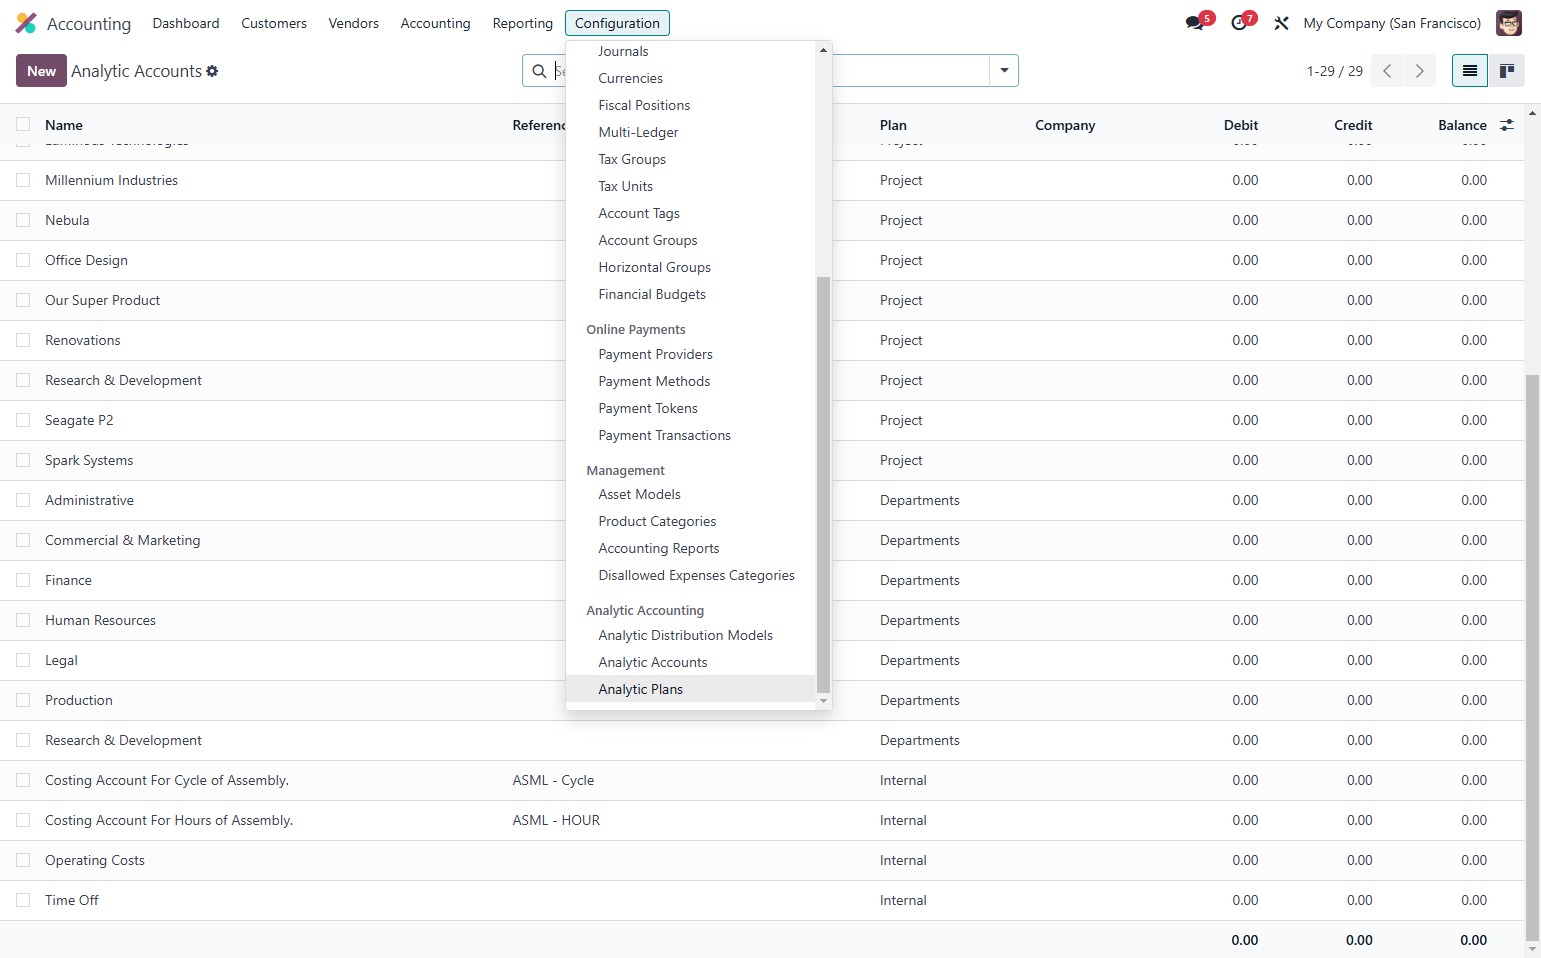Go to next page of records
Viewport: 1541px width, 958px height.
pyautogui.click(x=1420, y=71)
